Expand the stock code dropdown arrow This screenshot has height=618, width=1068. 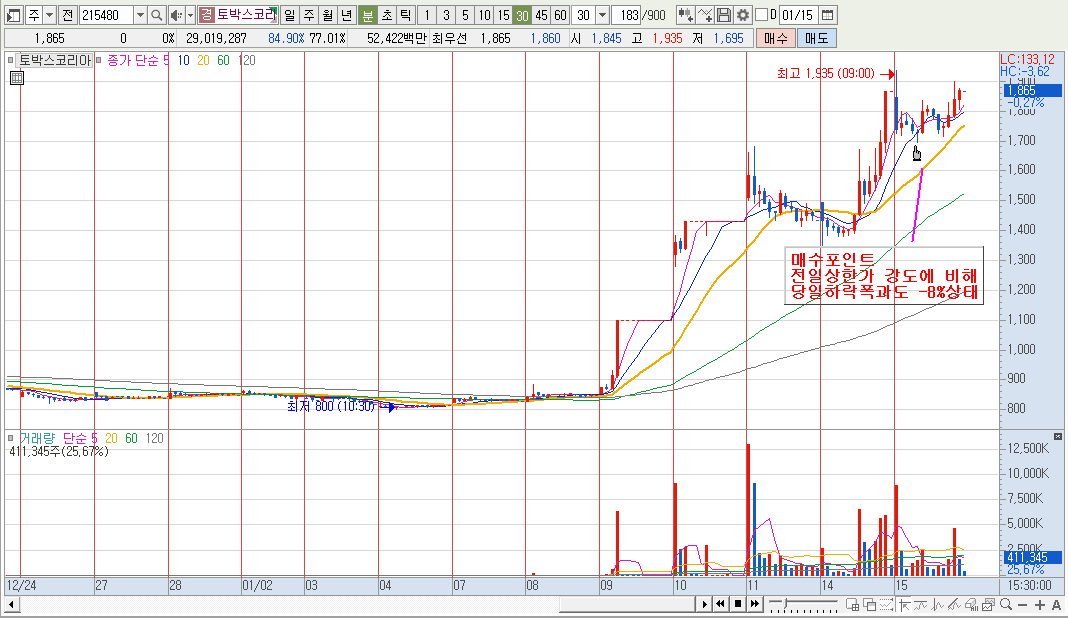tap(139, 15)
